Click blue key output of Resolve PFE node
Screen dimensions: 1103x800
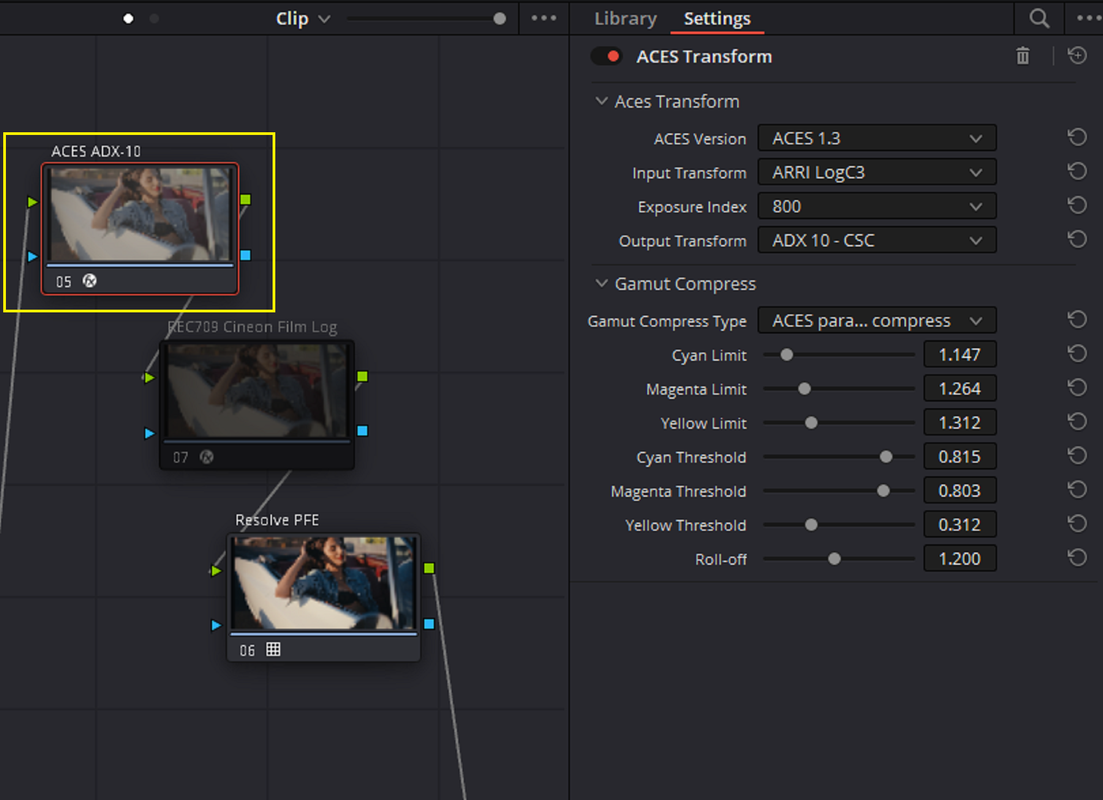point(429,624)
